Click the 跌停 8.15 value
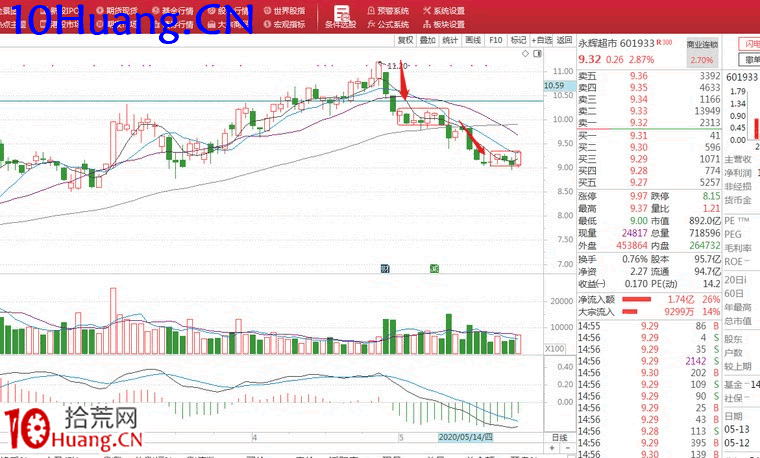 711,196
